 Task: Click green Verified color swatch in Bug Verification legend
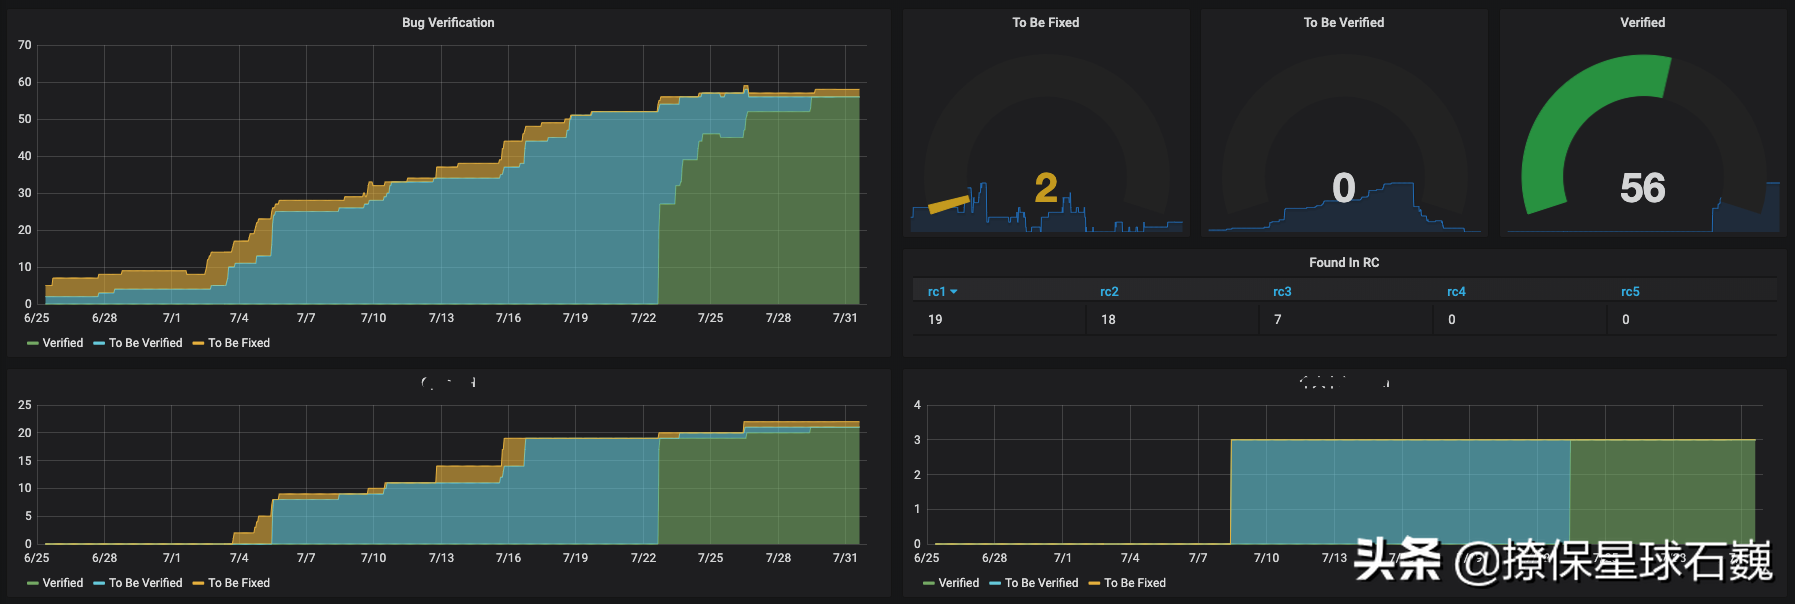[x=33, y=343]
